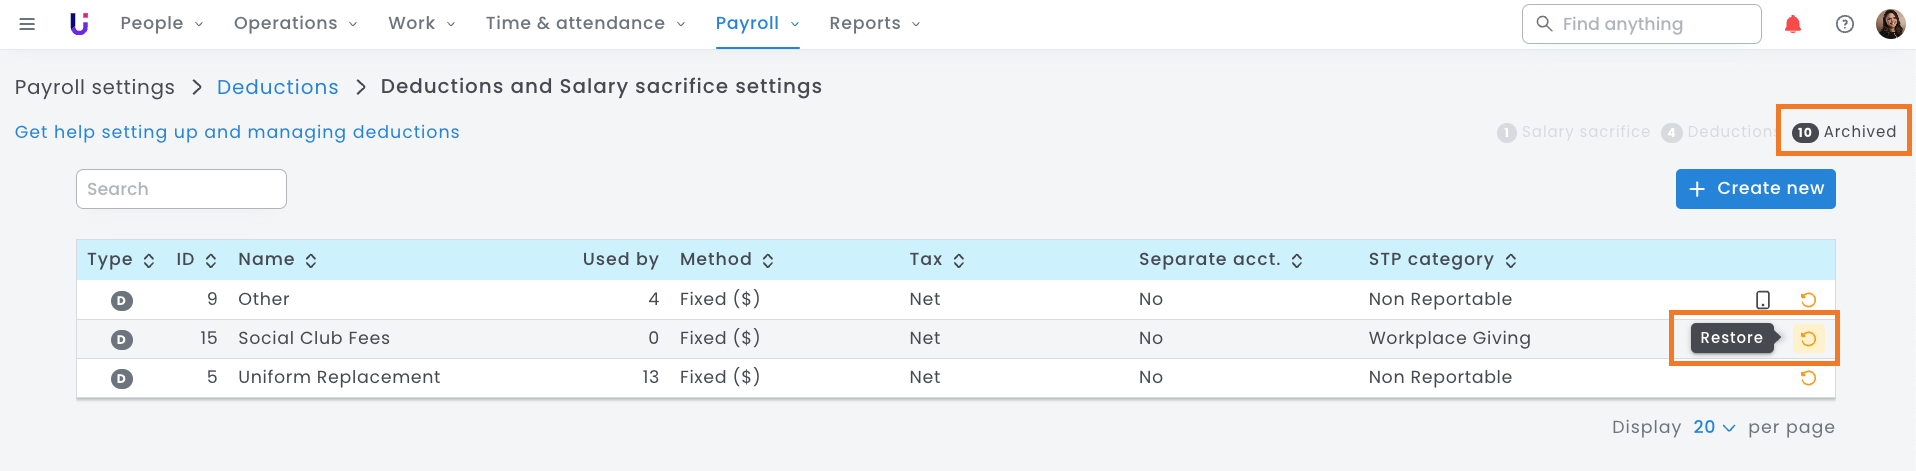Open the notifications bell

pos(1792,24)
